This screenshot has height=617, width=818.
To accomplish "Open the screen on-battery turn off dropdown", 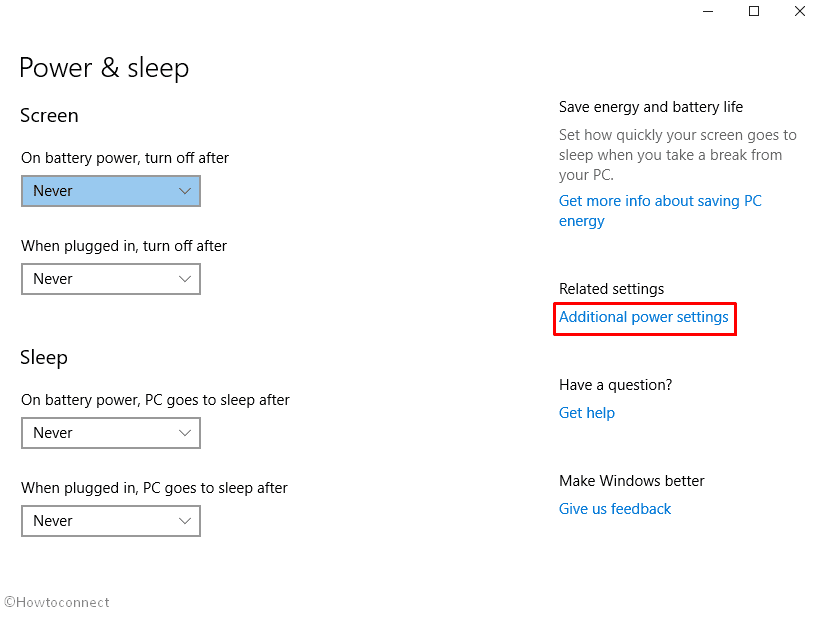I will tap(111, 191).
